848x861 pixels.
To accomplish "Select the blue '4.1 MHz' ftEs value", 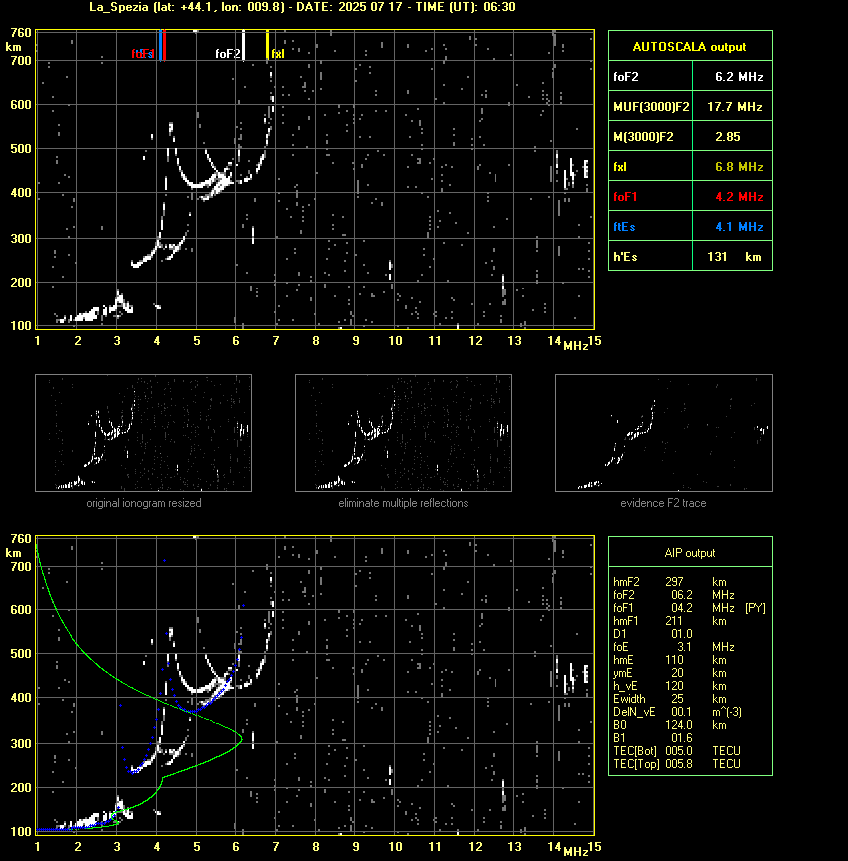I will [x=739, y=227].
